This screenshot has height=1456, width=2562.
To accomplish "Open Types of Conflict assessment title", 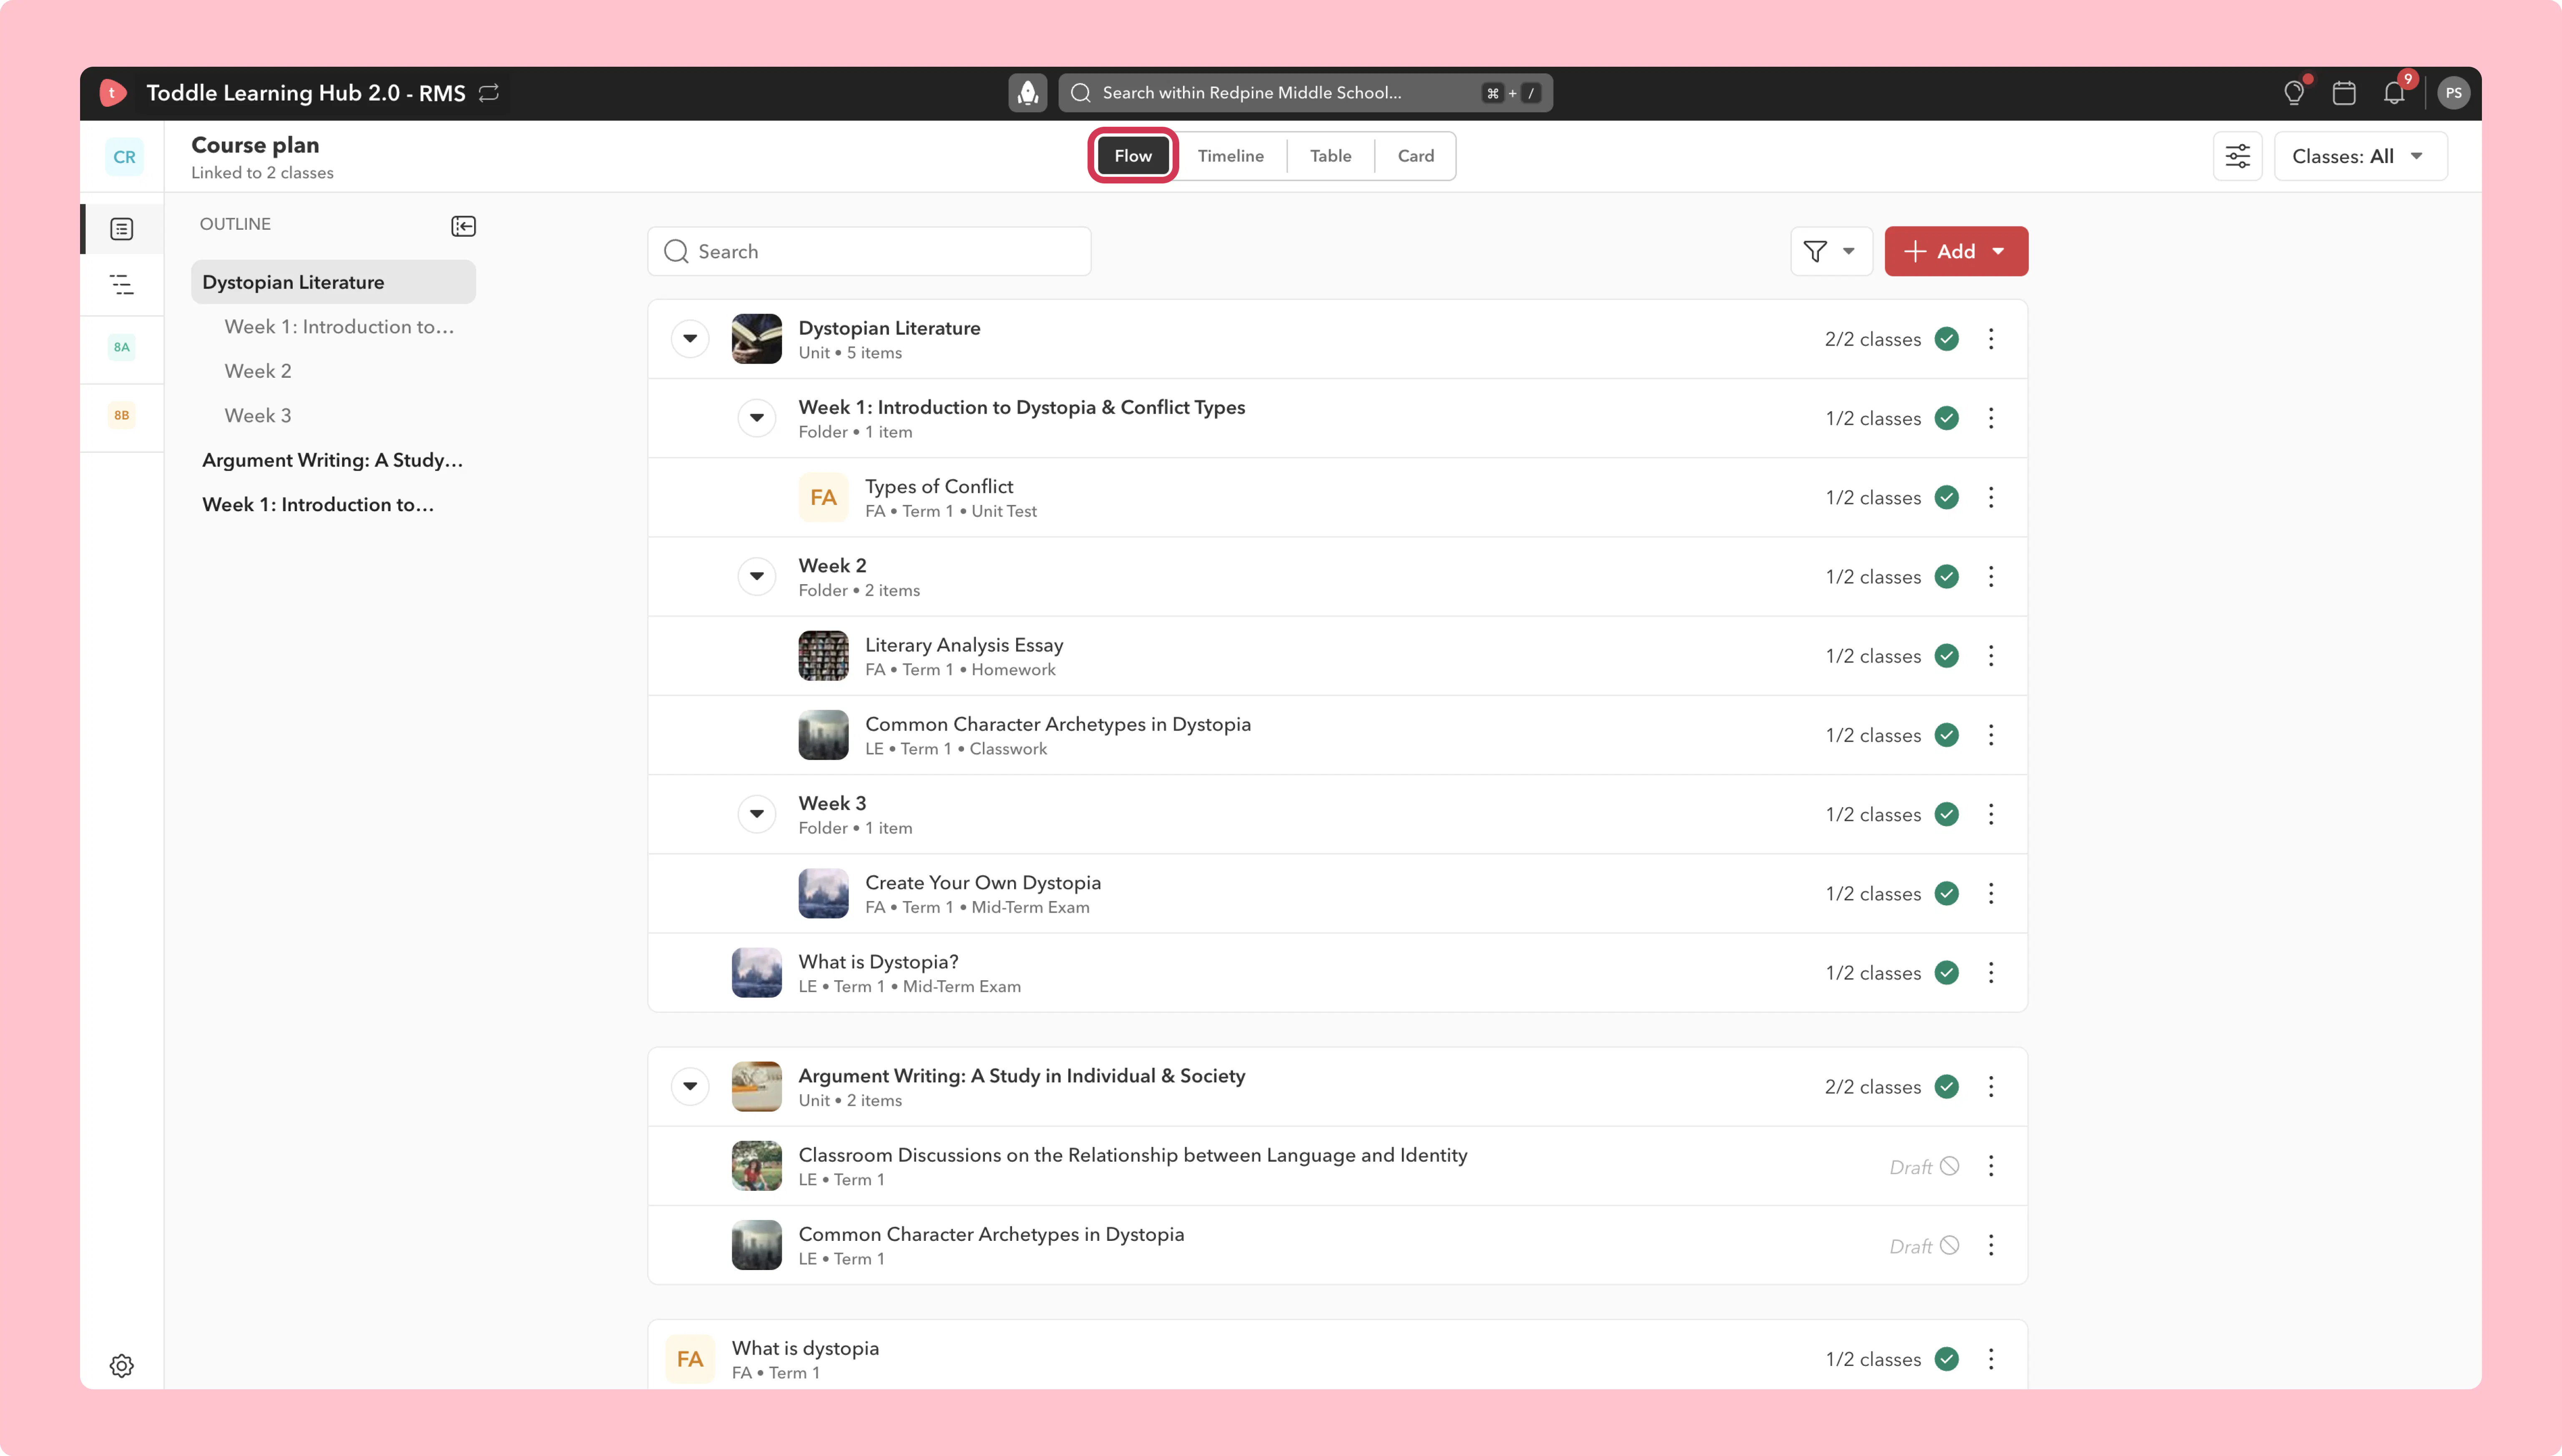I will (x=939, y=486).
